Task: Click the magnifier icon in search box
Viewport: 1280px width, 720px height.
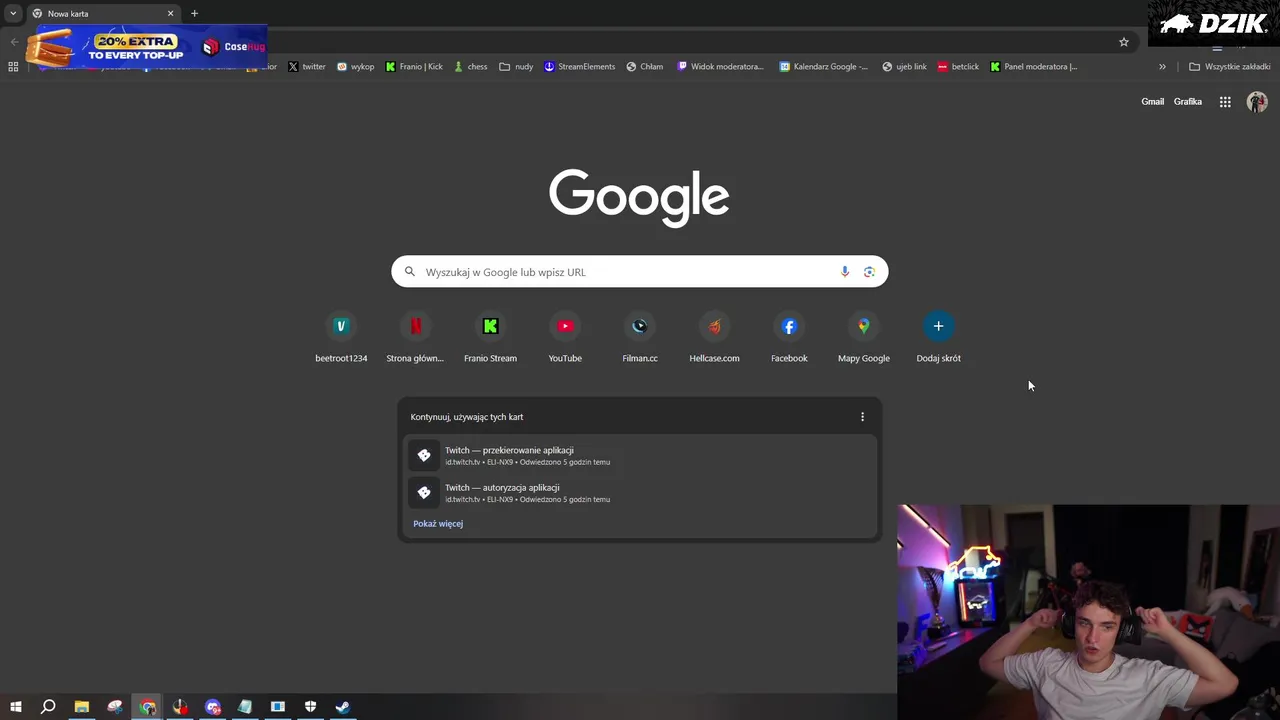Action: tap(409, 272)
